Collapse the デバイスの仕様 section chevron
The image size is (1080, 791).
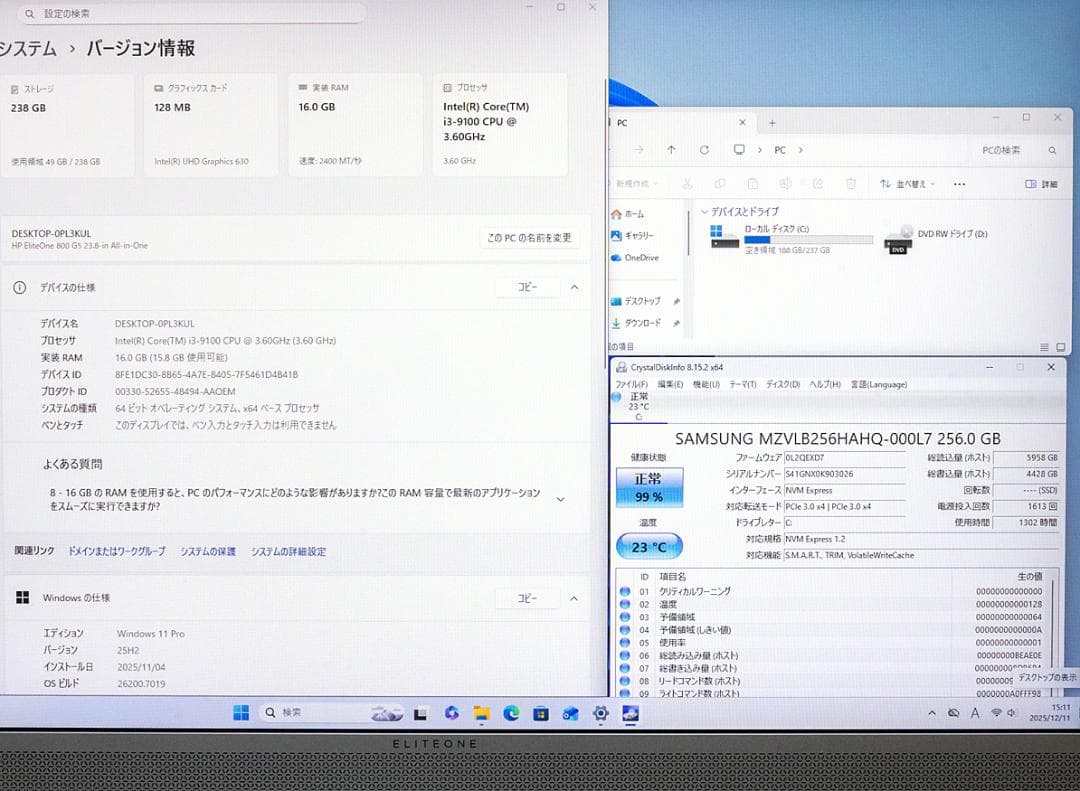click(x=573, y=287)
